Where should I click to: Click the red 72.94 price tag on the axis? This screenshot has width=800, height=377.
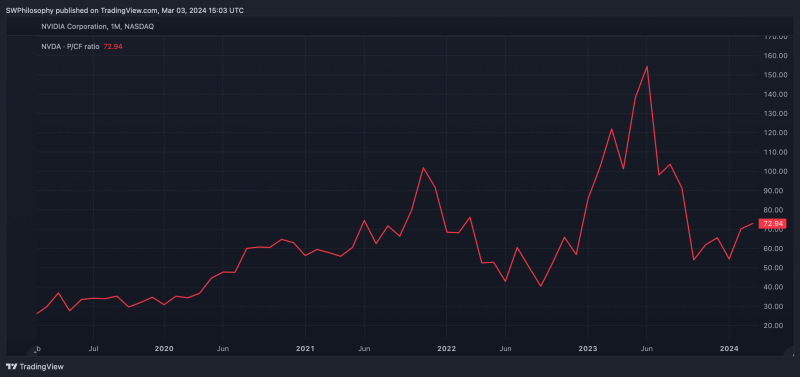tap(772, 223)
